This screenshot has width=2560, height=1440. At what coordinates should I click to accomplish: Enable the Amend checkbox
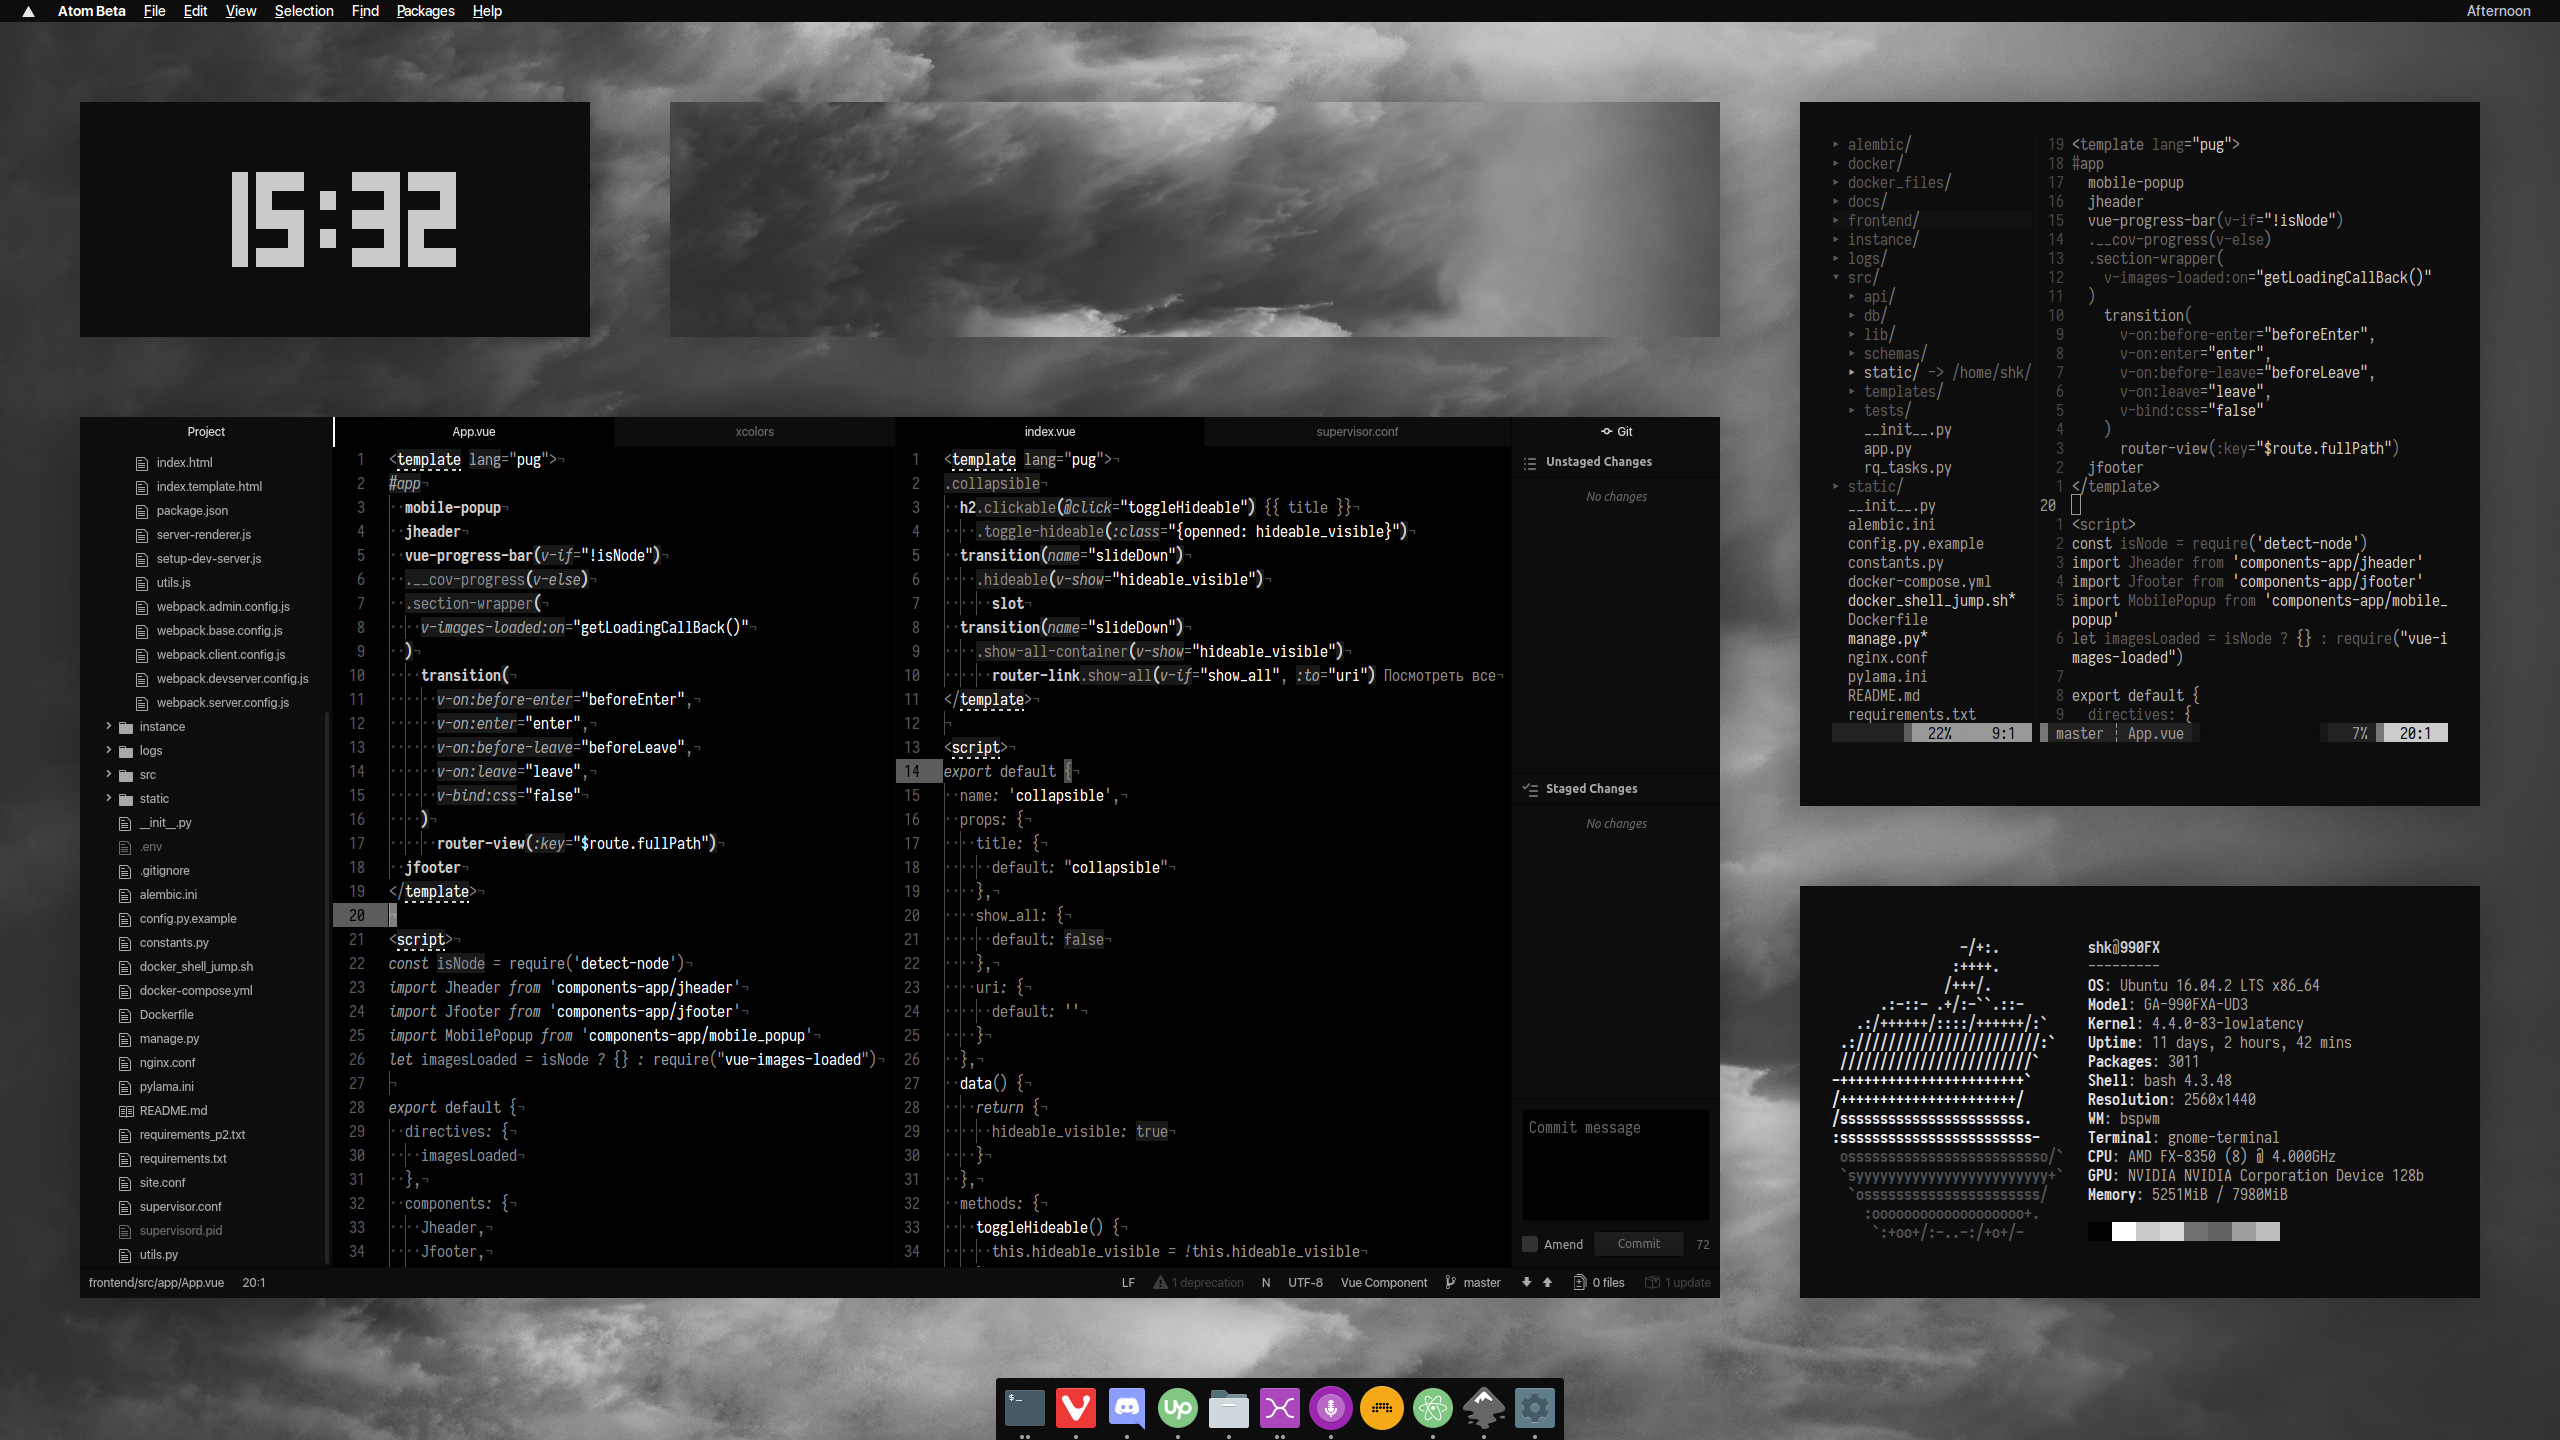[1530, 1244]
